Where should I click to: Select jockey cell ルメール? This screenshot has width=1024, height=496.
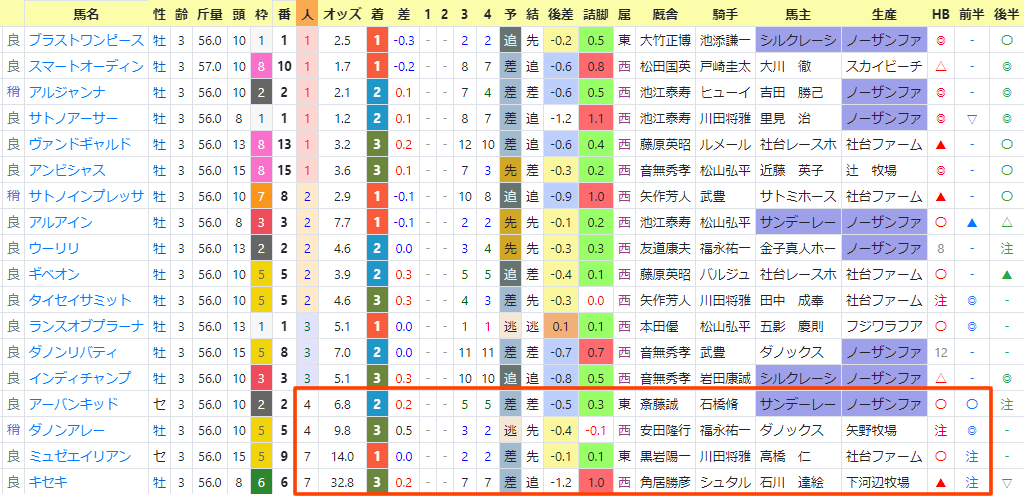[x=725, y=144]
